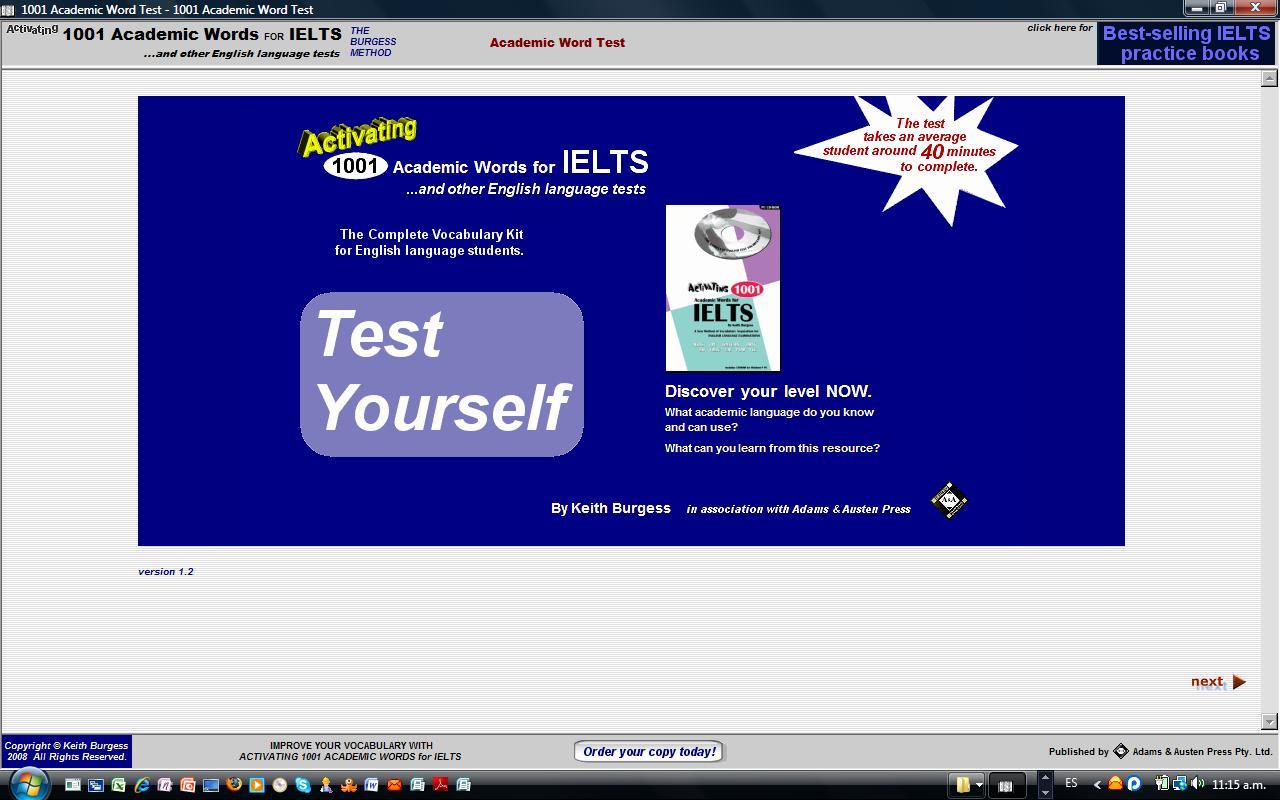Switch to the 1001 Academic Word Test taskbar button
Screen dimensions: 1280x800
tap(1007, 785)
